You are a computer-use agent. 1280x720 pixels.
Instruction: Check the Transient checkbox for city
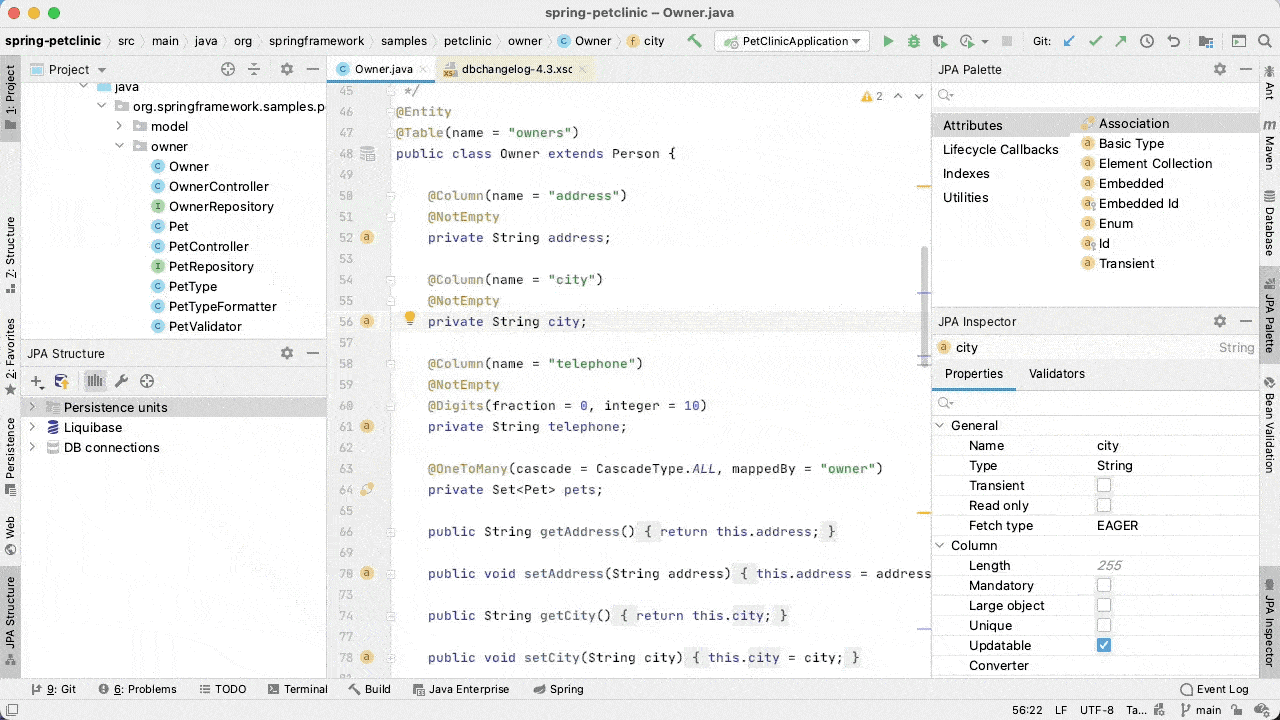[x=1104, y=485]
